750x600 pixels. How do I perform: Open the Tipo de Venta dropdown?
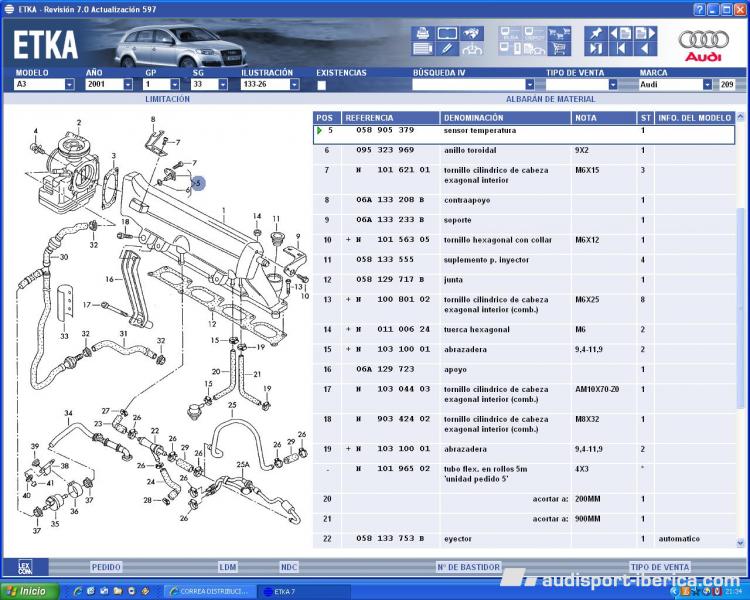[x=613, y=84]
